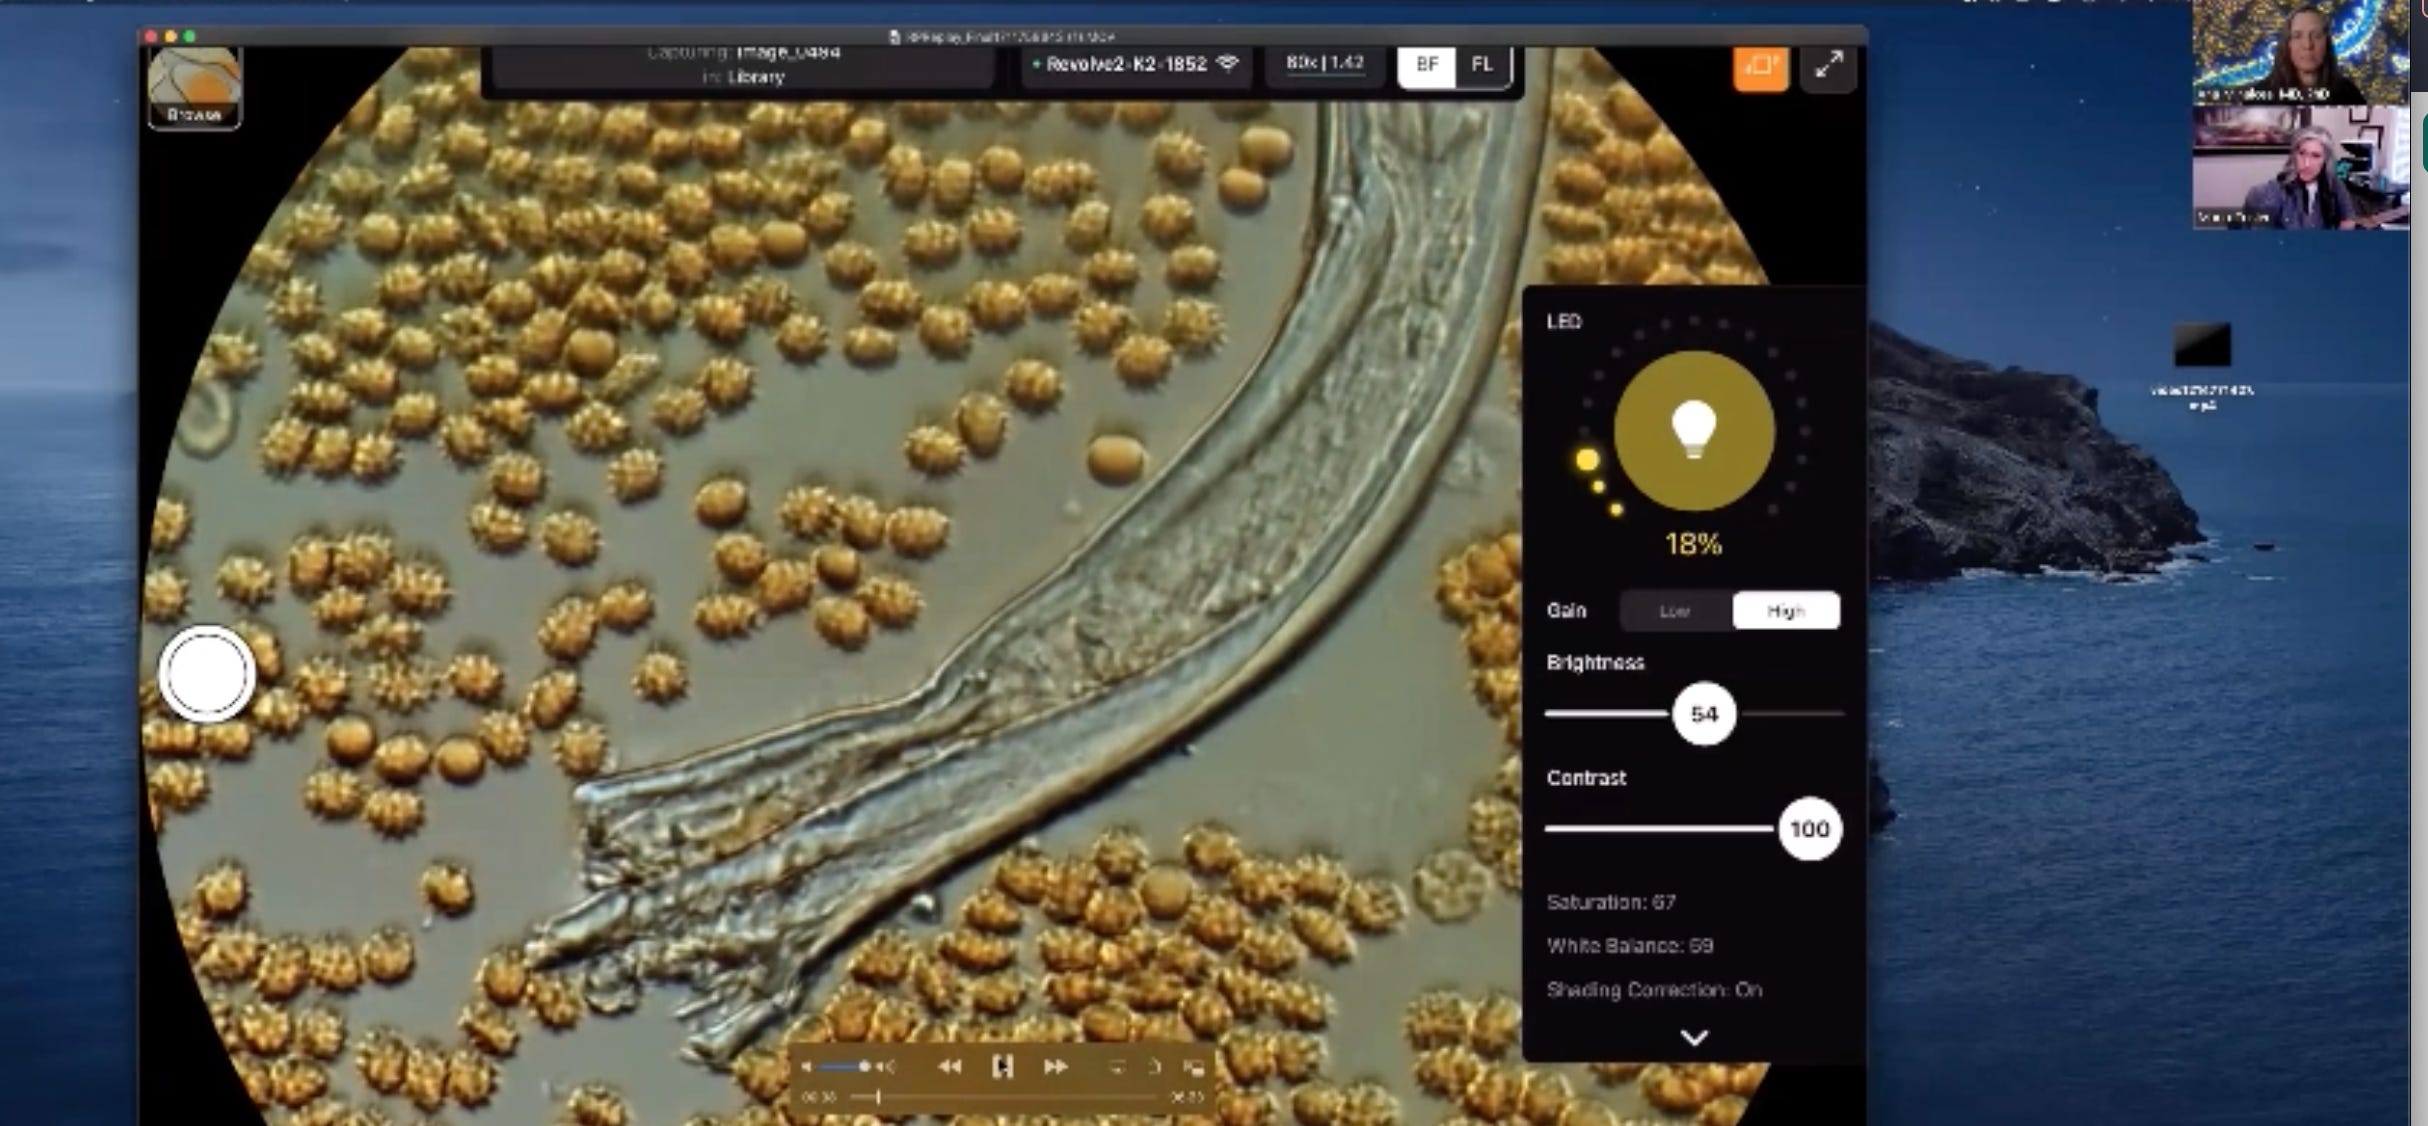
Task: Click the Contrast label
Action: [x=1586, y=778]
